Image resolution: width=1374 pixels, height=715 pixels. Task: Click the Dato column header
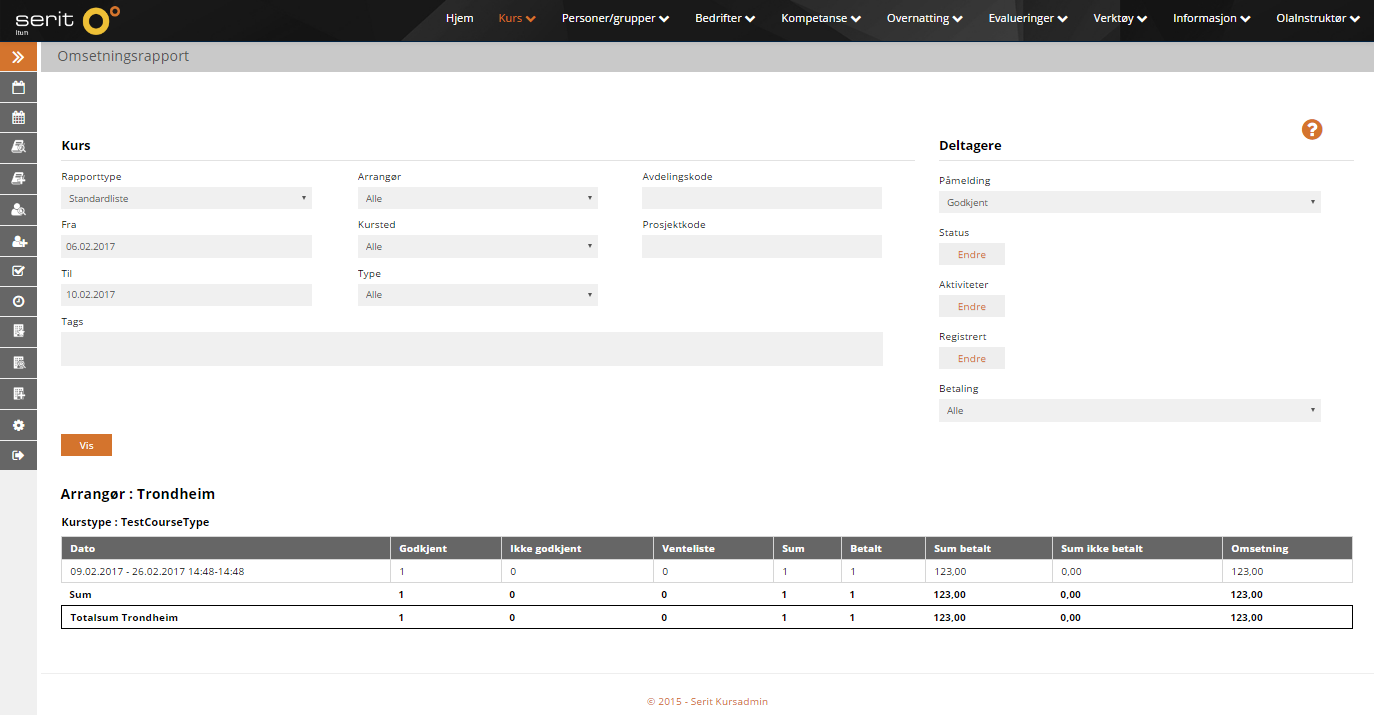pyautogui.click(x=226, y=548)
